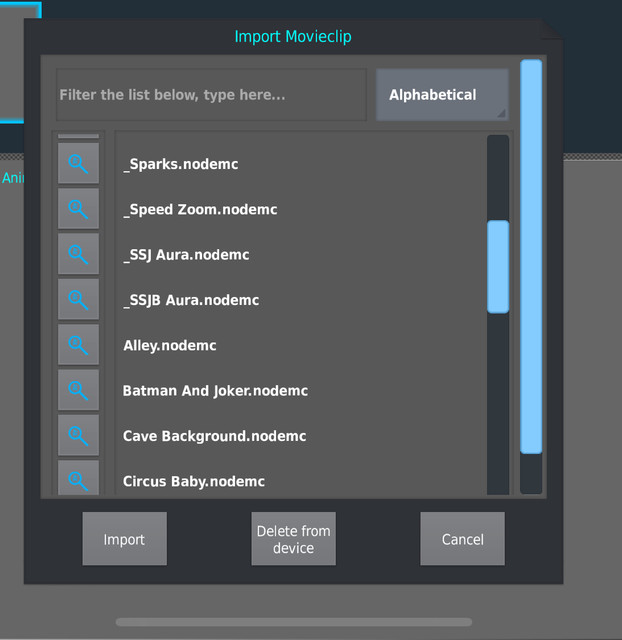Cancel the Import Movieclip dialog
Image resolution: width=622 pixels, height=640 pixels.
462,539
